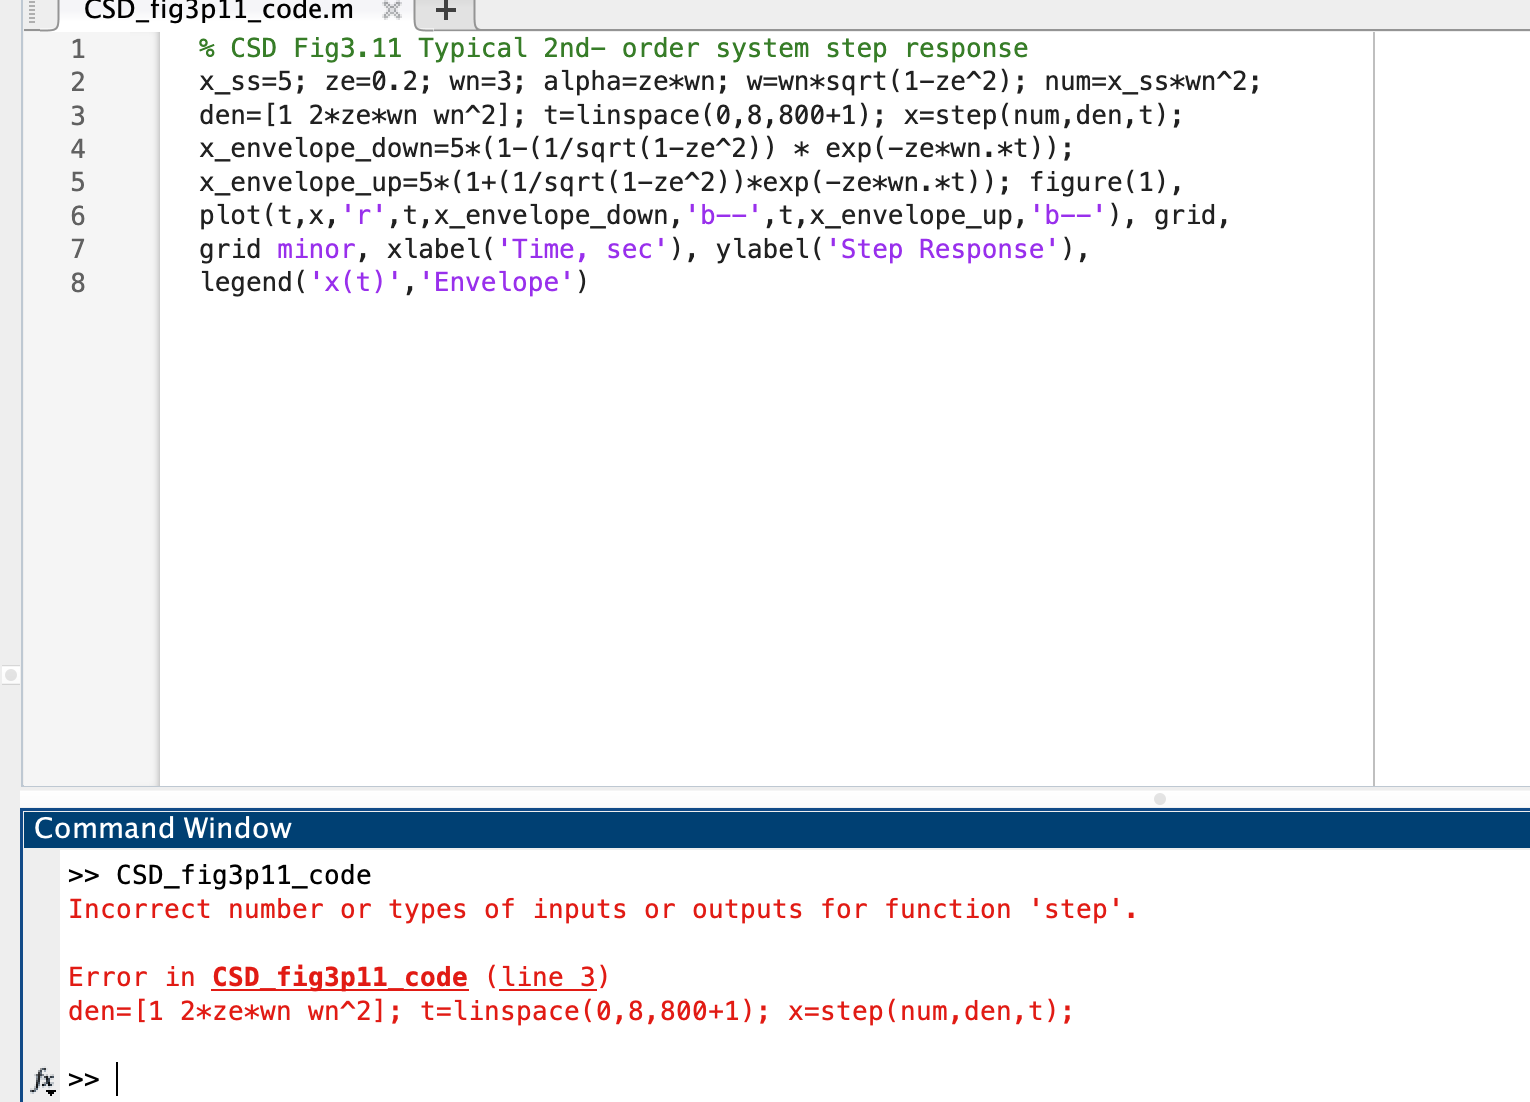Click the red 'Incorrect number or types' error message
Image resolution: width=1530 pixels, height=1102 pixels.
coord(603,909)
